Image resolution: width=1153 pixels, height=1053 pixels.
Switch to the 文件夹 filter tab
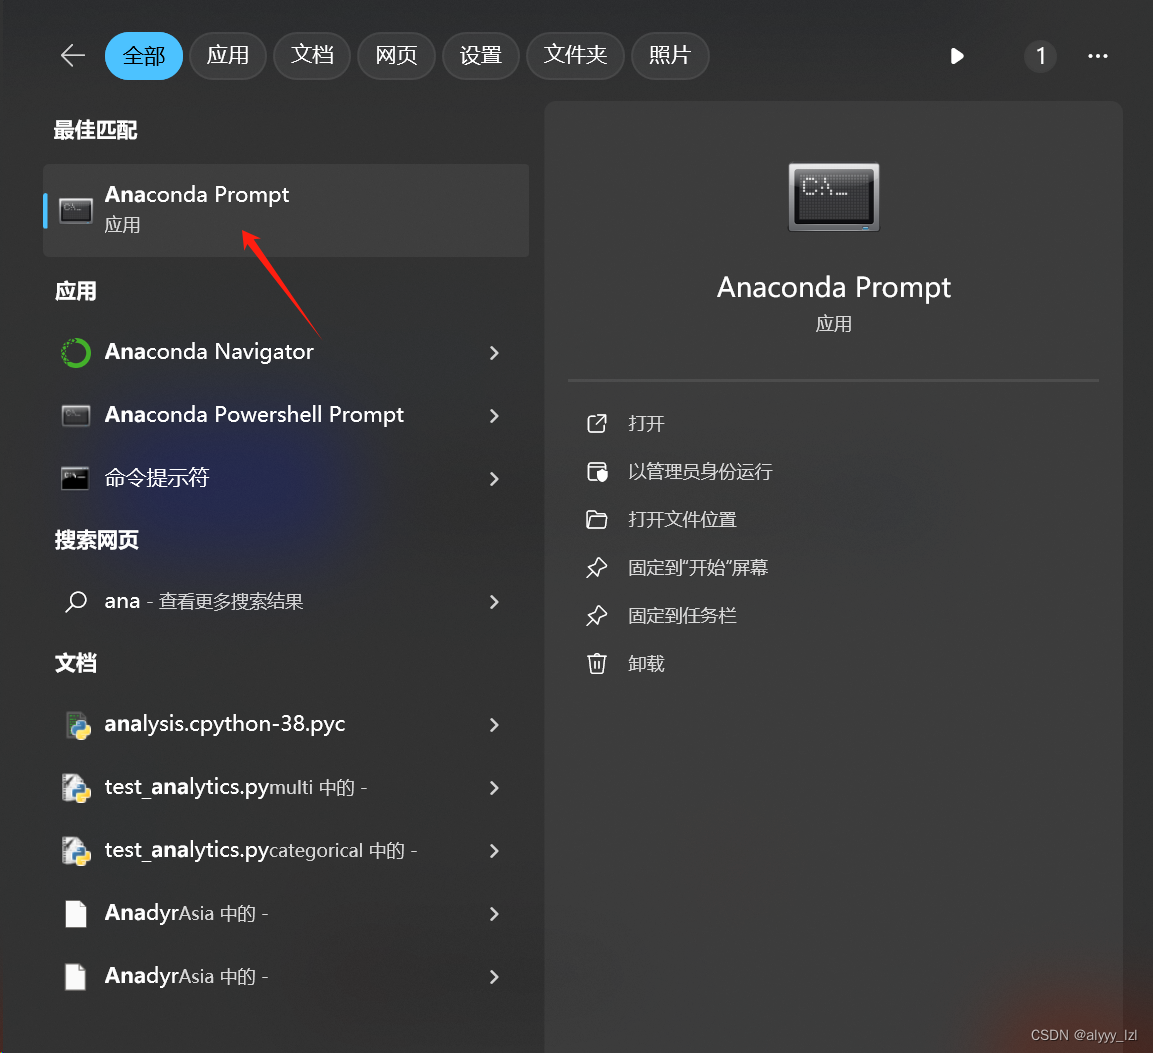575,56
